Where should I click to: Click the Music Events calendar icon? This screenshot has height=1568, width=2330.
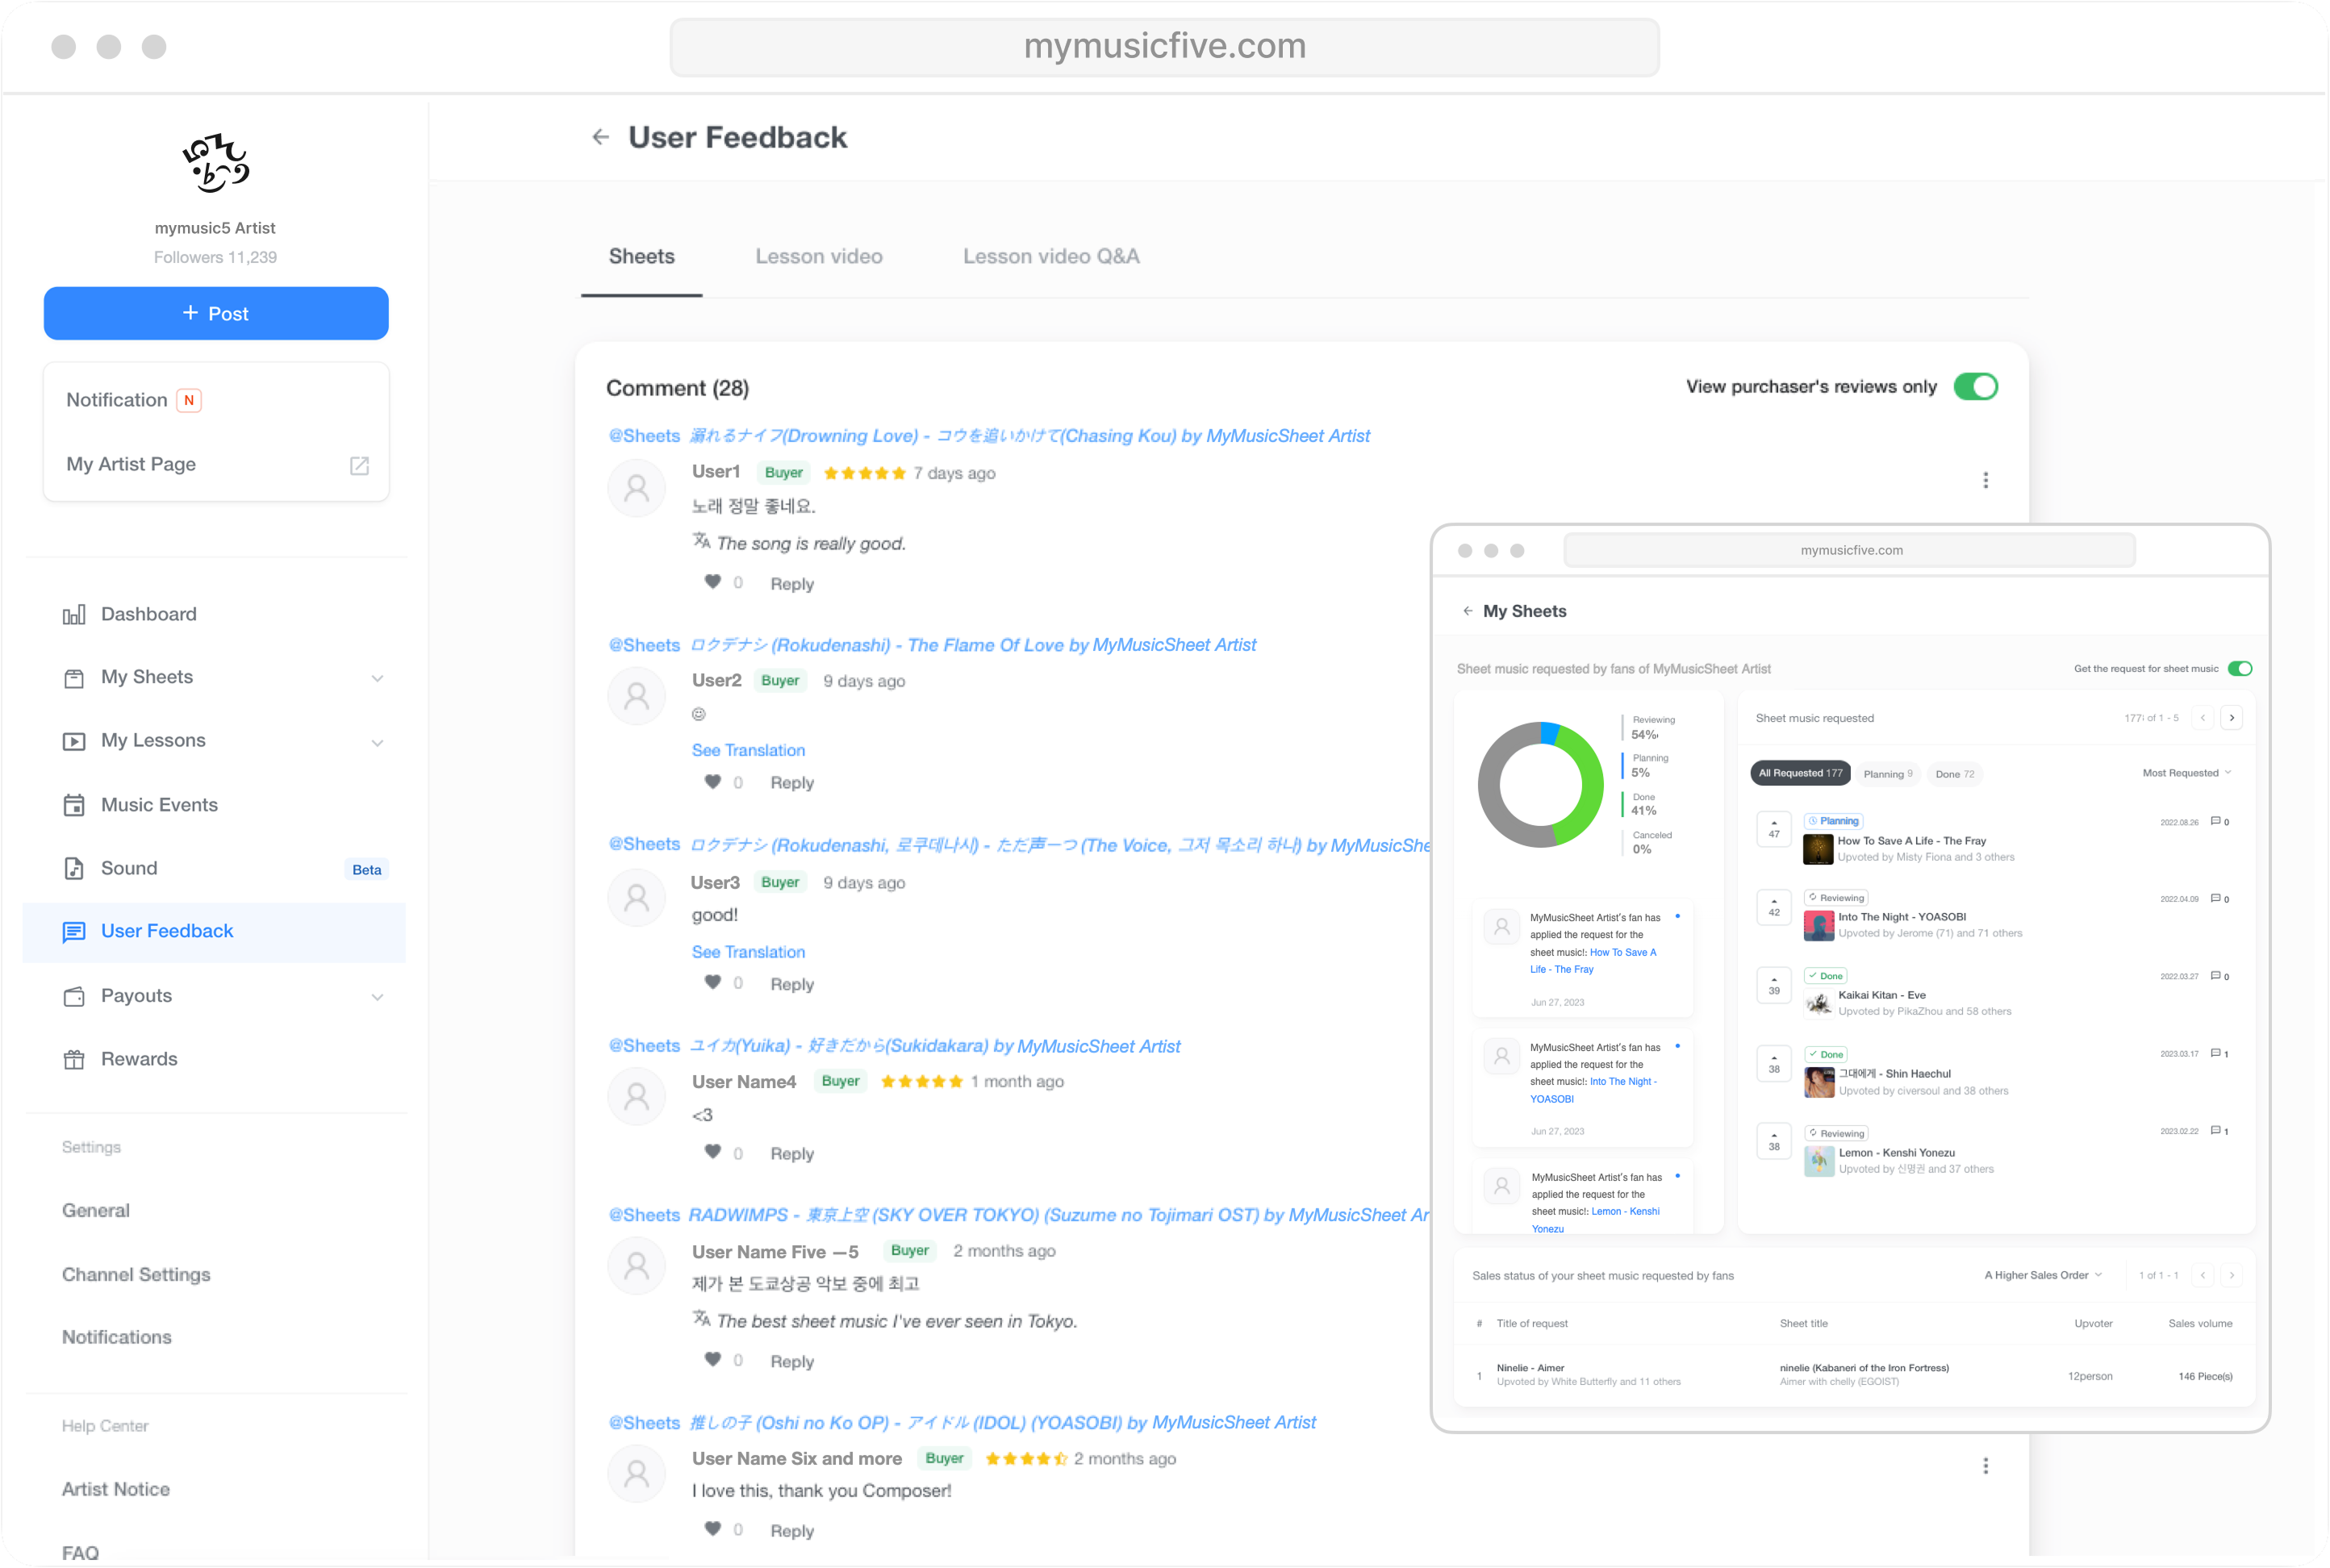[x=74, y=805]
